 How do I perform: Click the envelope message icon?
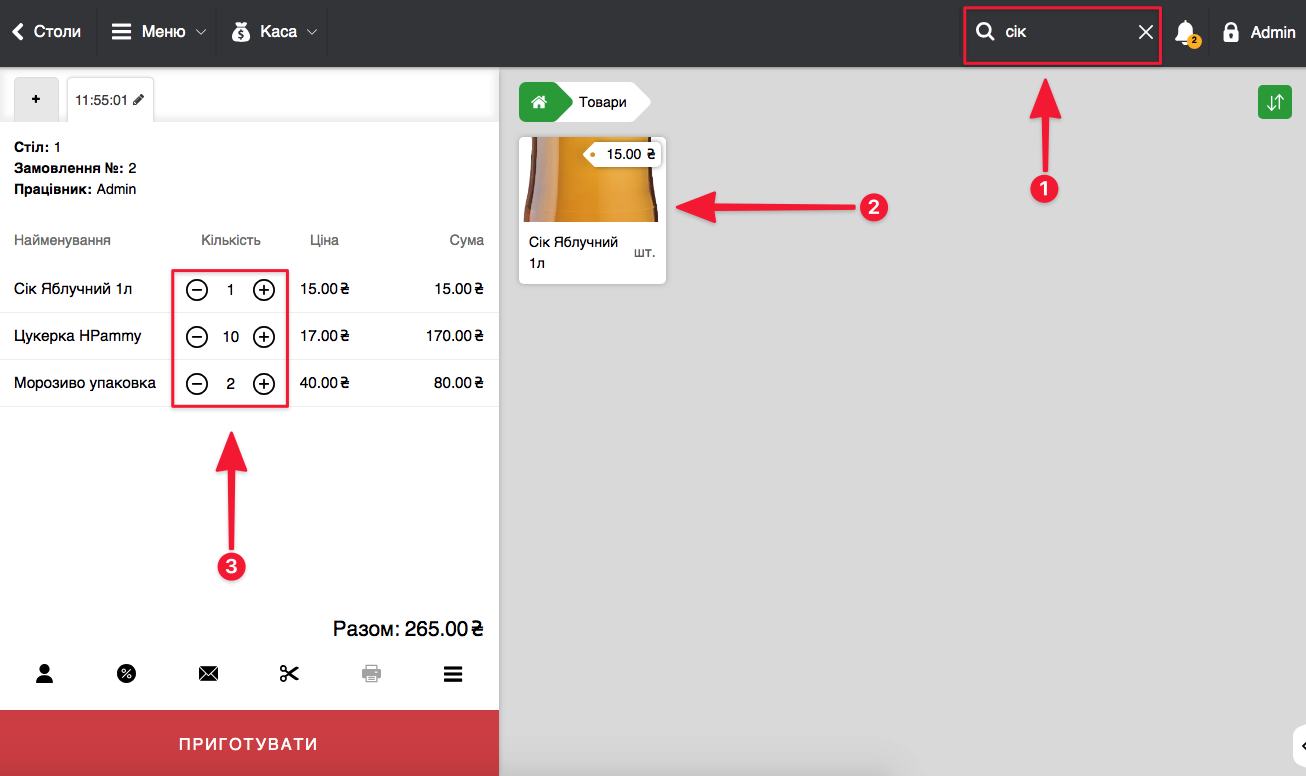click(x=208, y=674)
